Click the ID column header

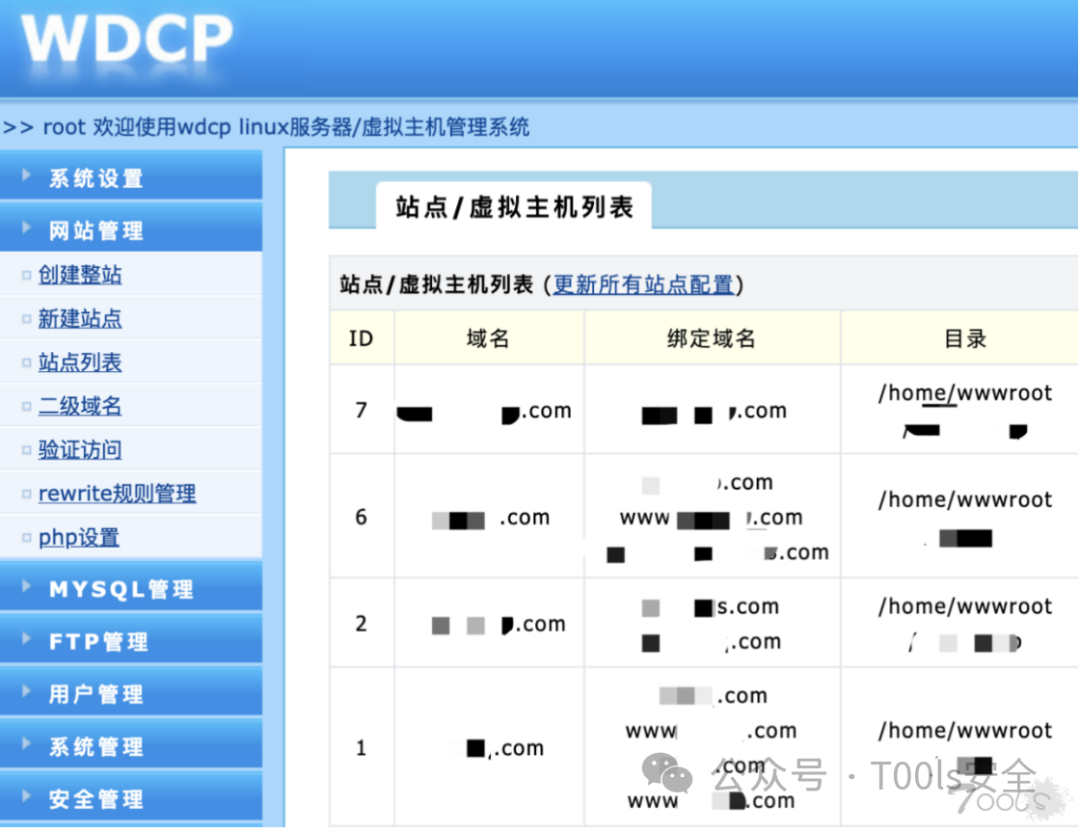[361, 338]
